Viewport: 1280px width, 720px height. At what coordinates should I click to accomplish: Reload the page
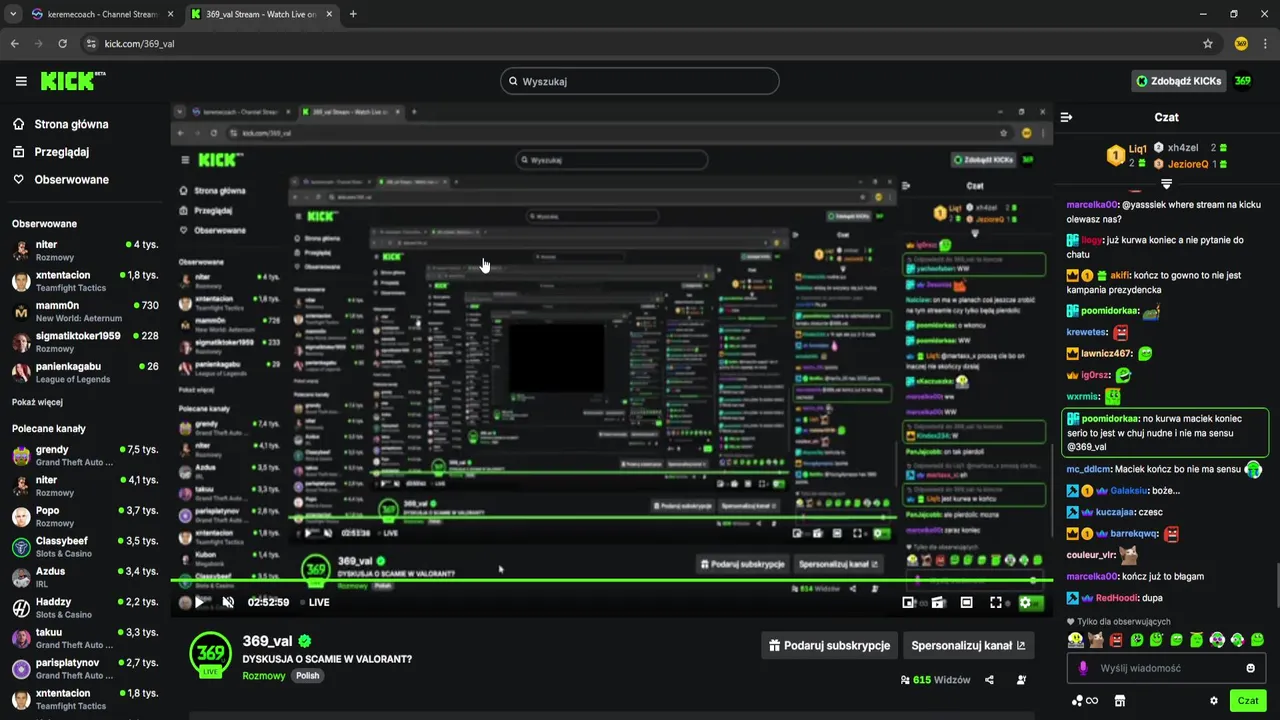[x=63, y=44]
